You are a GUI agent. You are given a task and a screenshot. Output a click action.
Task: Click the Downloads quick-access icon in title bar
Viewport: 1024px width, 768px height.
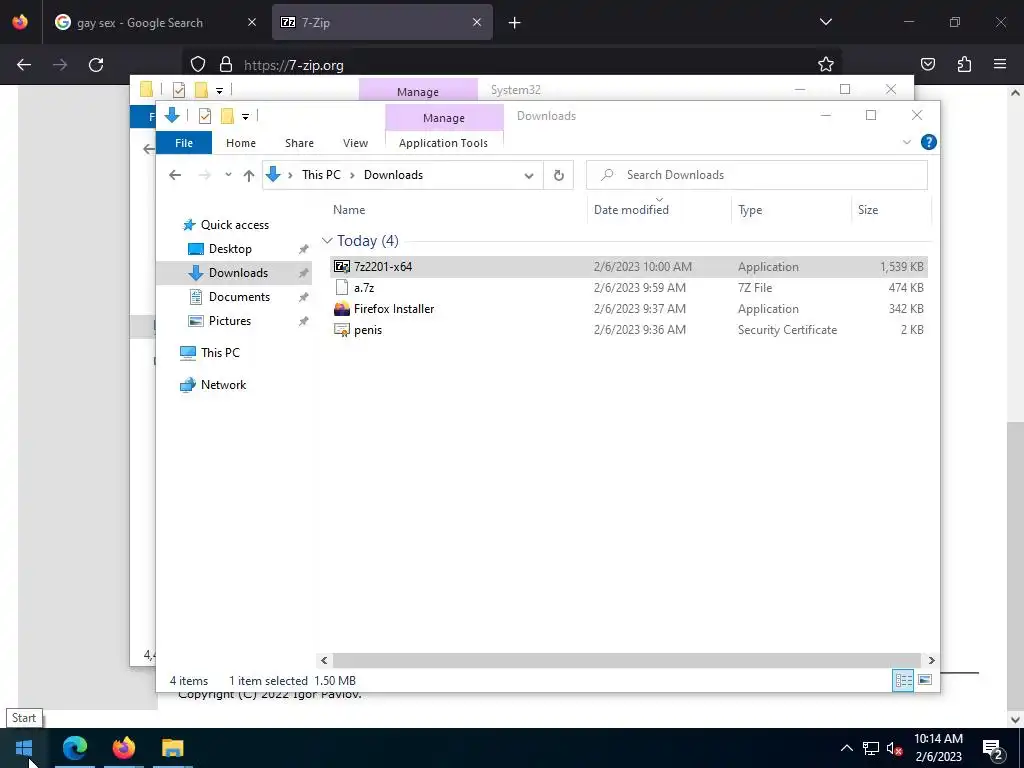[x=172, y=116]
